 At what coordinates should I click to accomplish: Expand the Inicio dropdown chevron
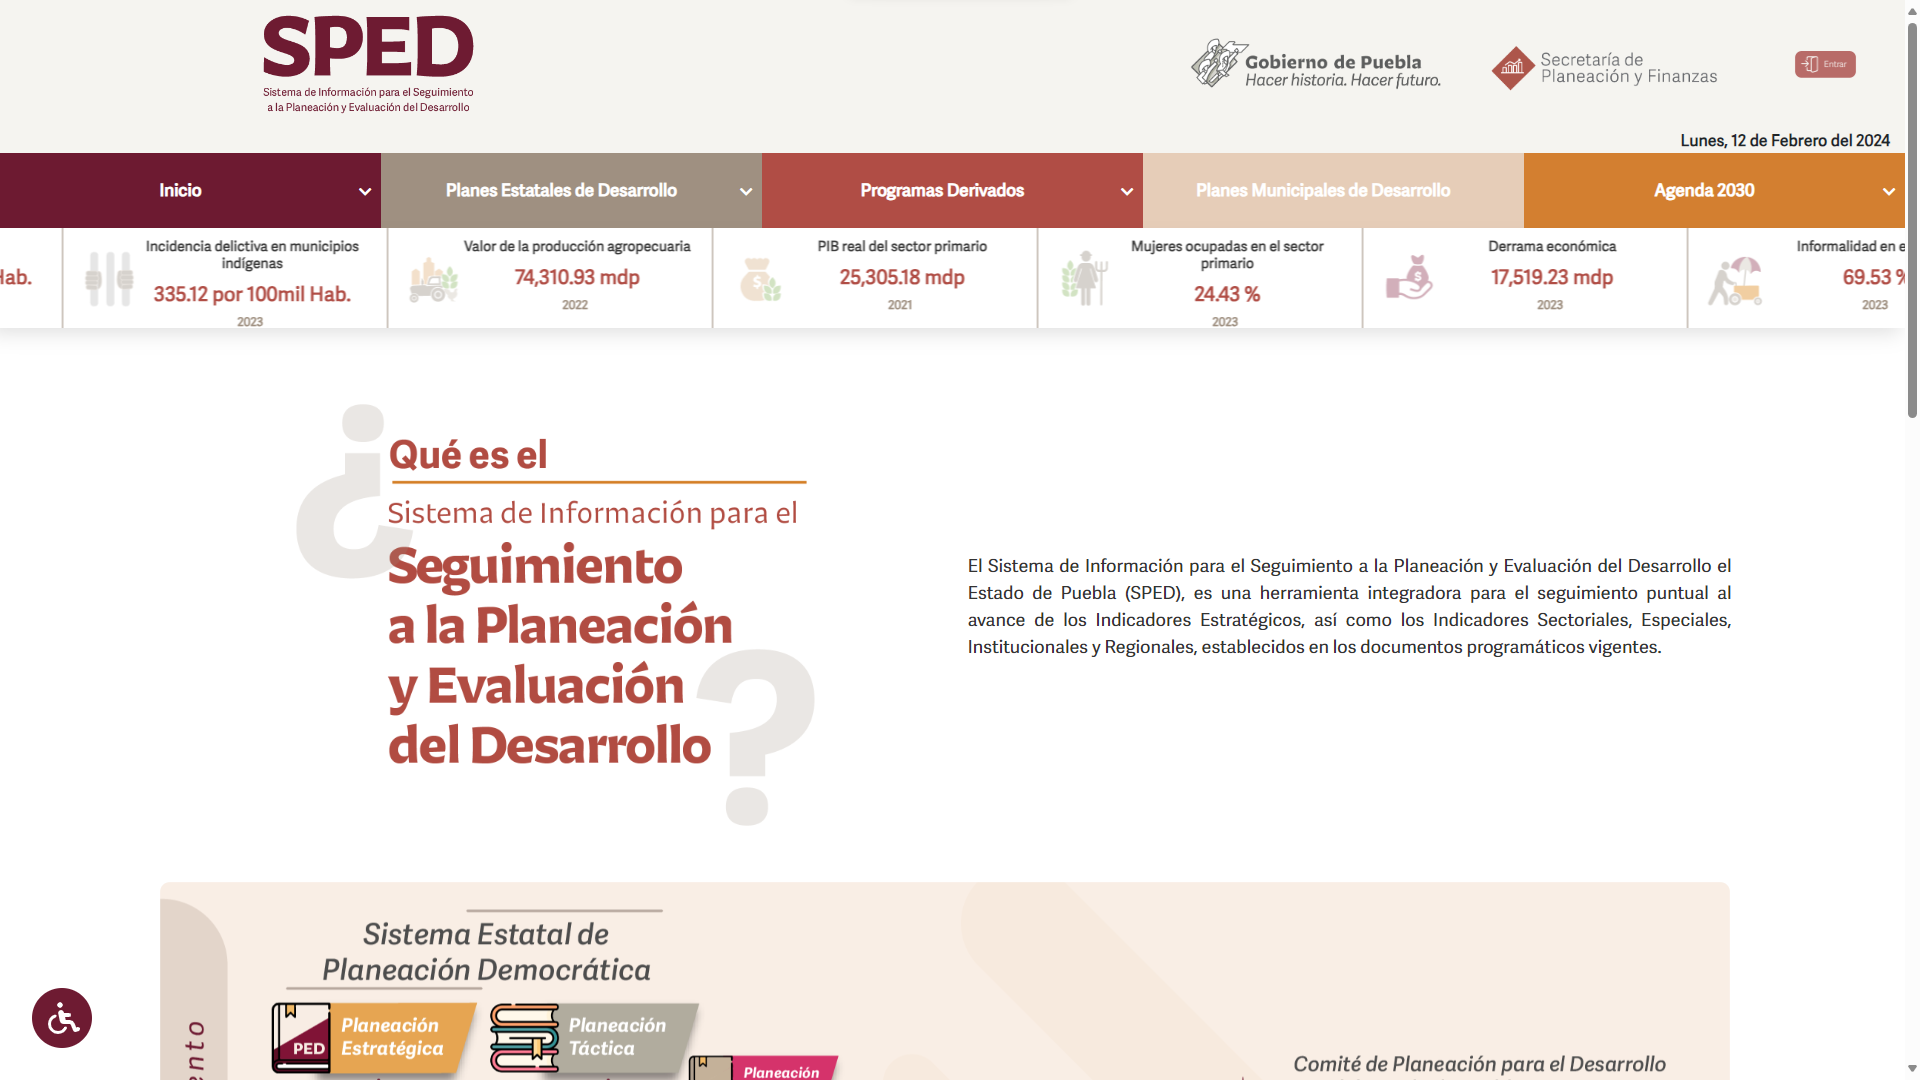pos(365,191)
